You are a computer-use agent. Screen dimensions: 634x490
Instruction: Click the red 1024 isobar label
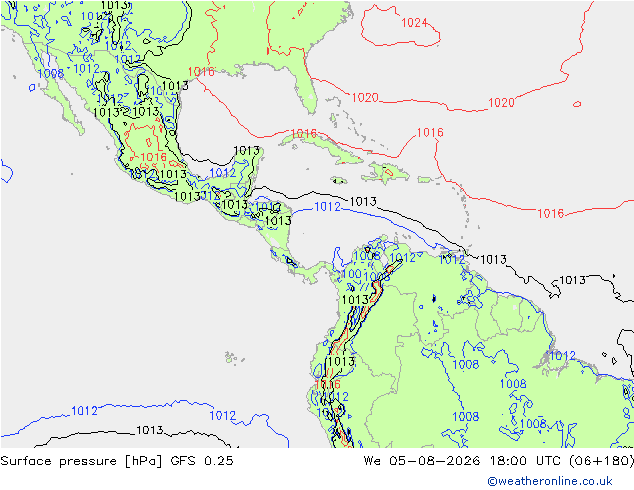click(x=414, y=23)
